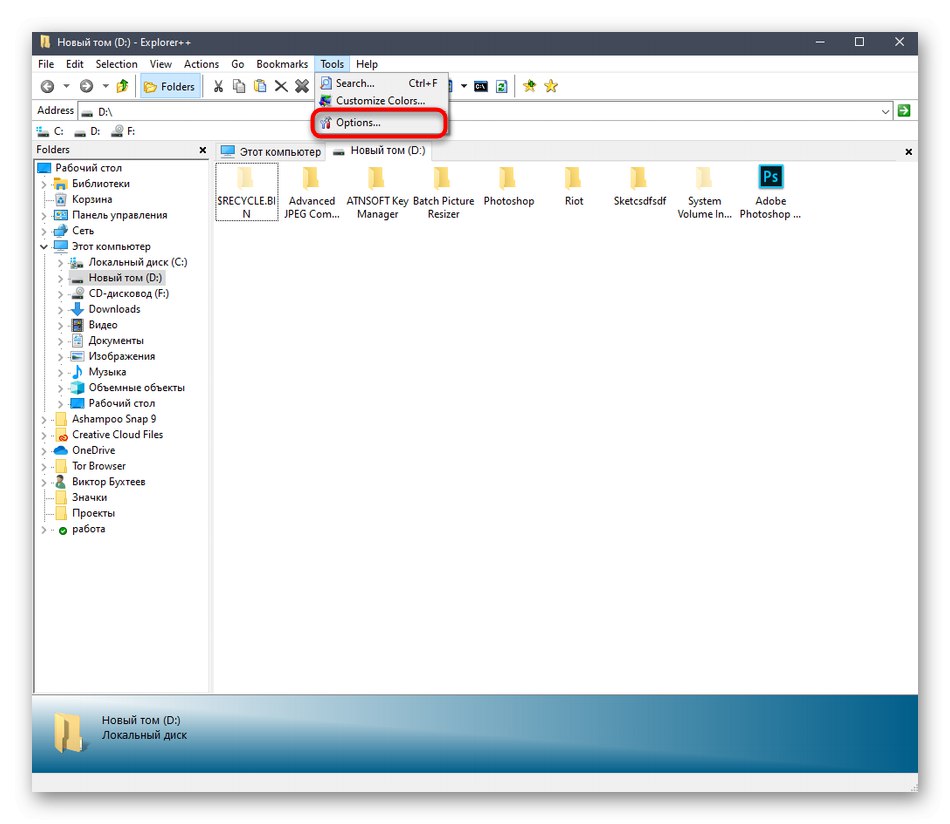Image resolution: width=950 pixels, height=824 pixels.
Task: Open the views dropdown arrow before command prompt icon
Action: point(463,86)
